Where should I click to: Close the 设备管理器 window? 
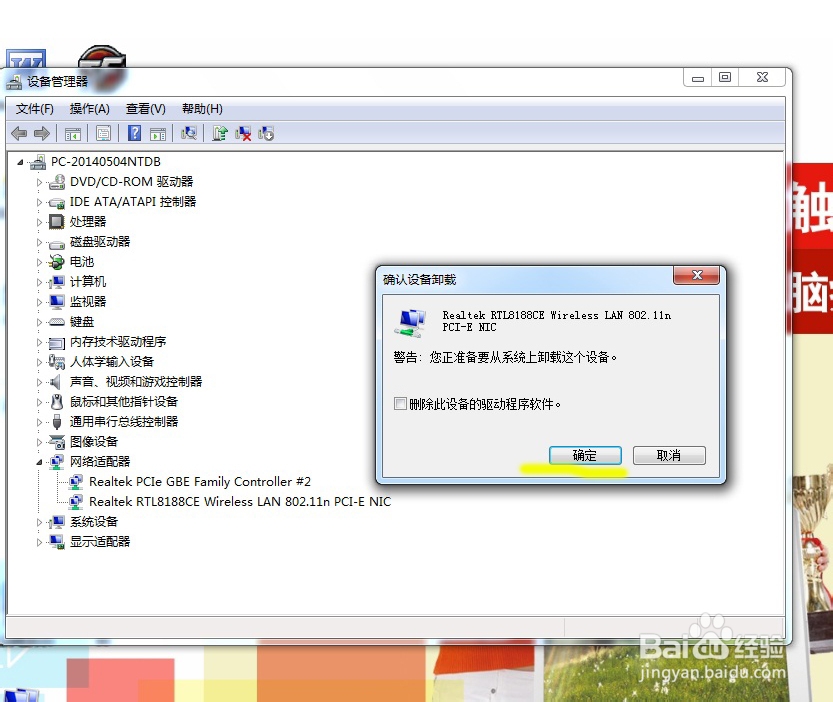[762, 78]
